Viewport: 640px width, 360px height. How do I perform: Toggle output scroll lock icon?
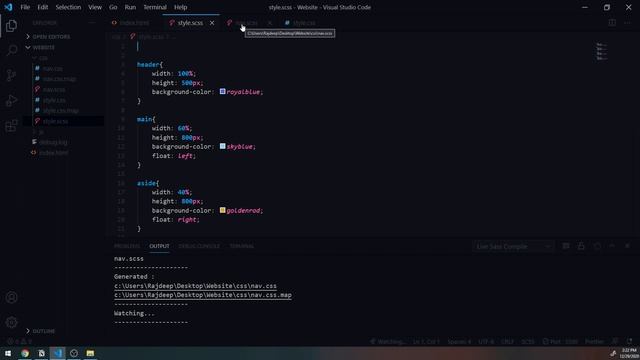tap(581, 246)
